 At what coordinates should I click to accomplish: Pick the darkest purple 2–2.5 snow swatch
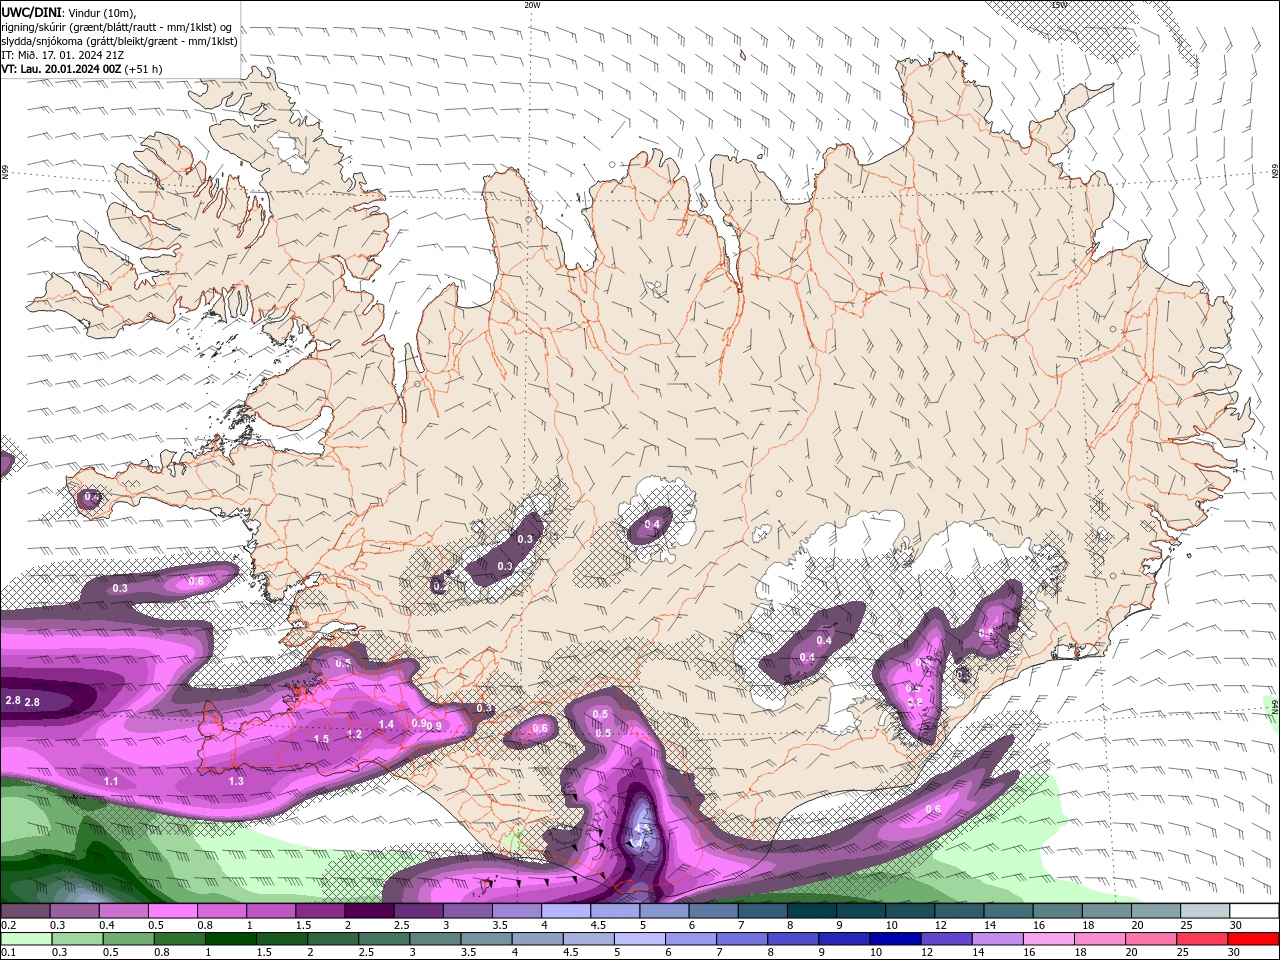[369, 911]
